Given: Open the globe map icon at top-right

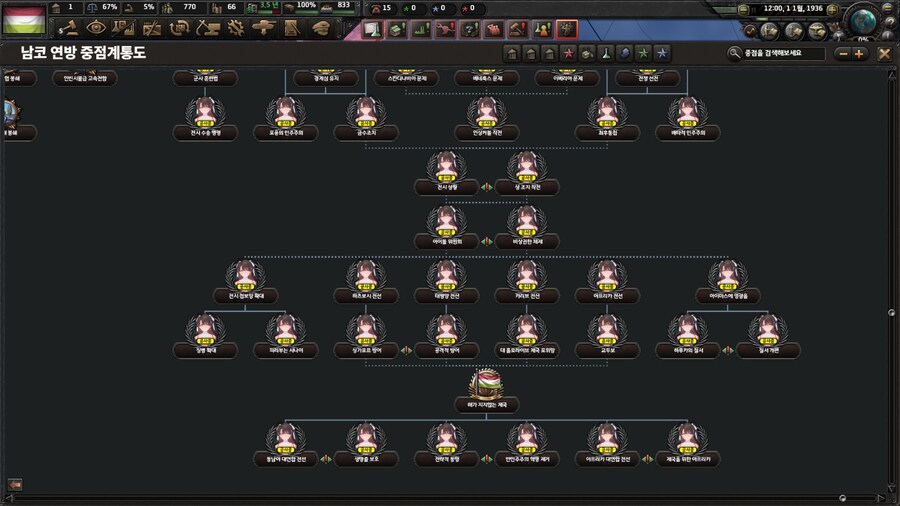Looking at the screenshot, I should click(x=862, y=19).
